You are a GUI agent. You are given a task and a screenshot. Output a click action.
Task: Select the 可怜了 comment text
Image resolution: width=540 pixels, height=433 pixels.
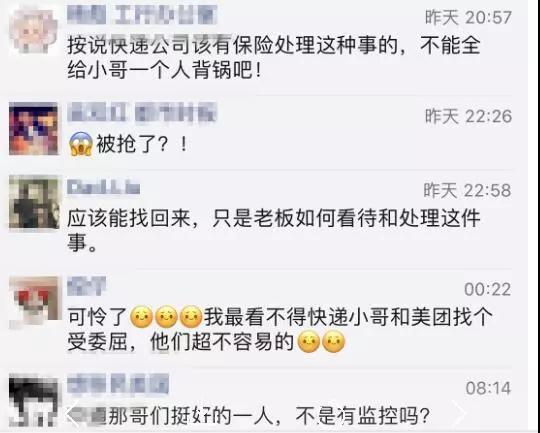pyautogui.click(x=279, y=329)
